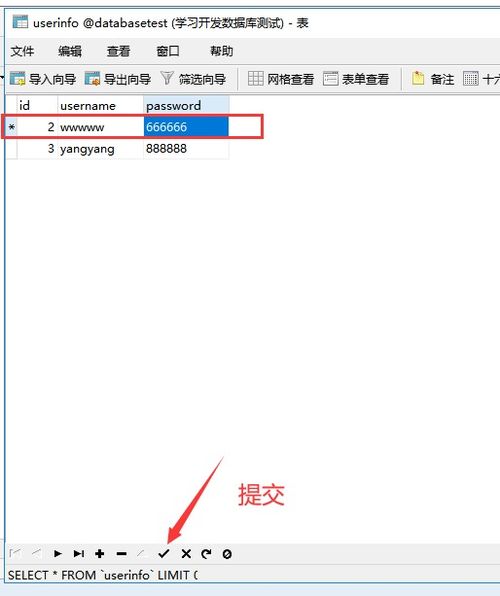Click the 备注 memo toolbar button
500x596 pixels.
click(x=433, y=79)
